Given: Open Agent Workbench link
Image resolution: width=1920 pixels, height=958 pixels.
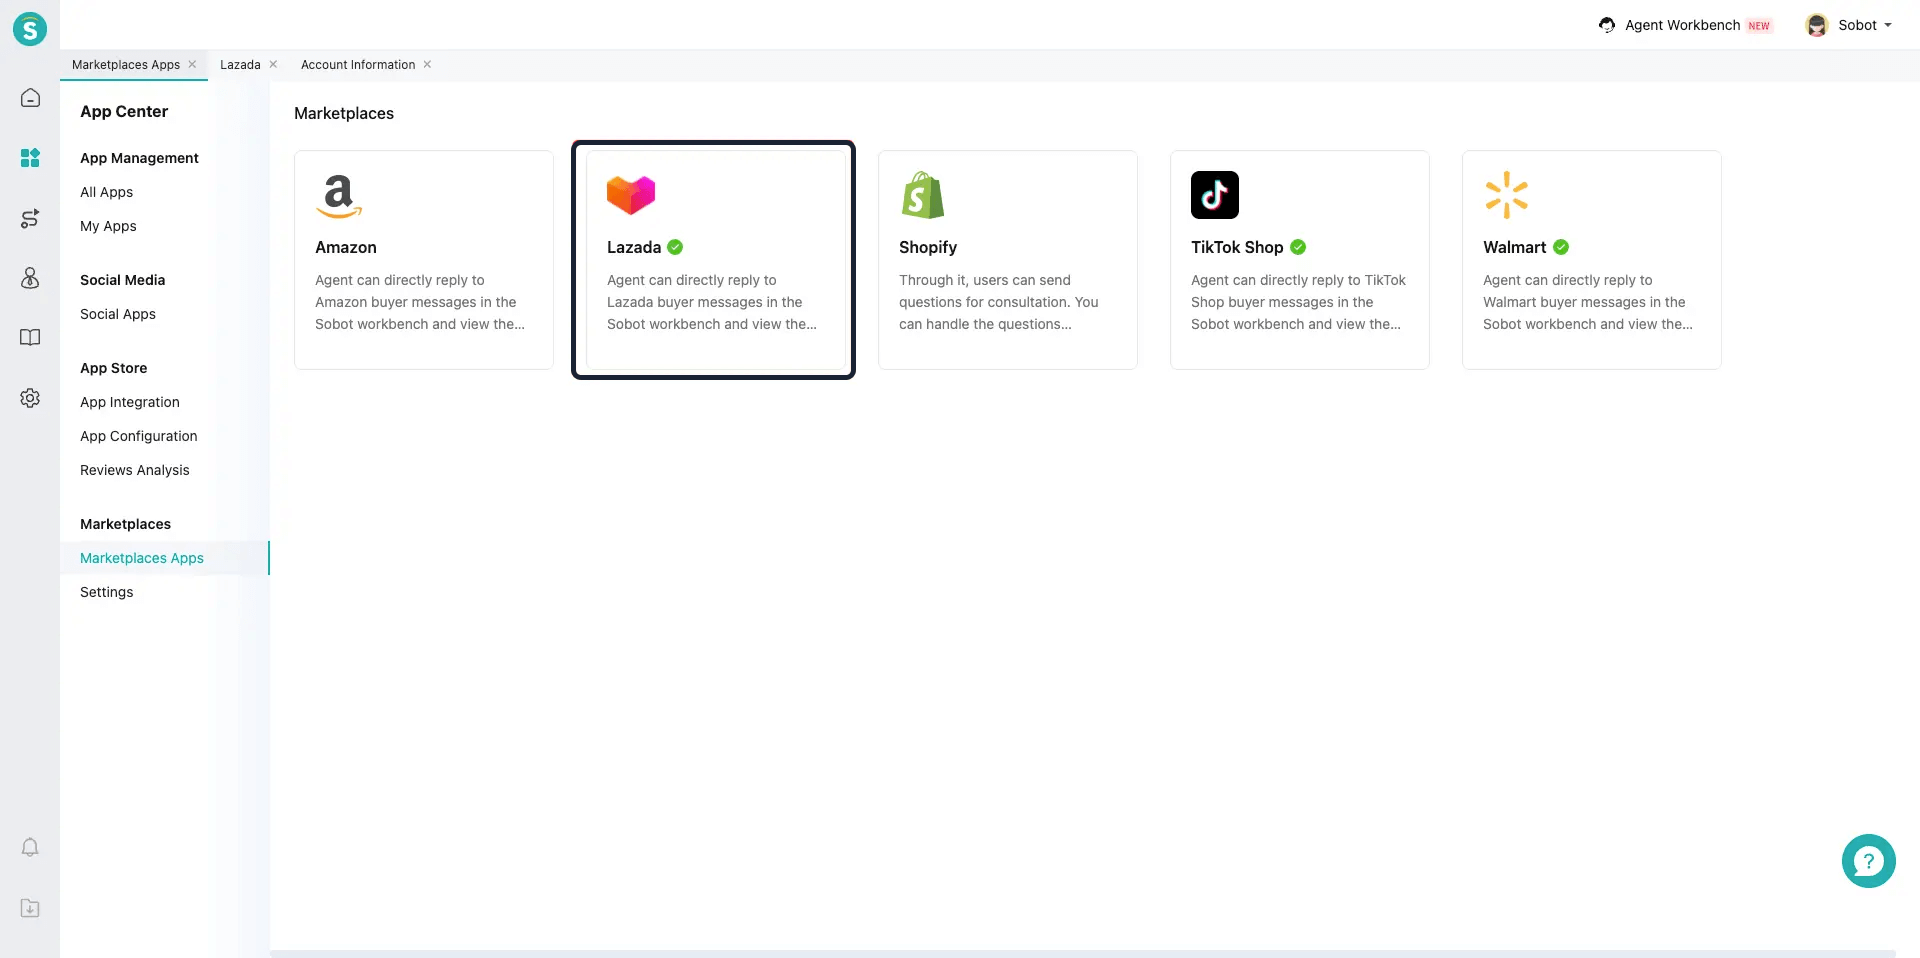Looking at the screenshot, I should 1682,25.
